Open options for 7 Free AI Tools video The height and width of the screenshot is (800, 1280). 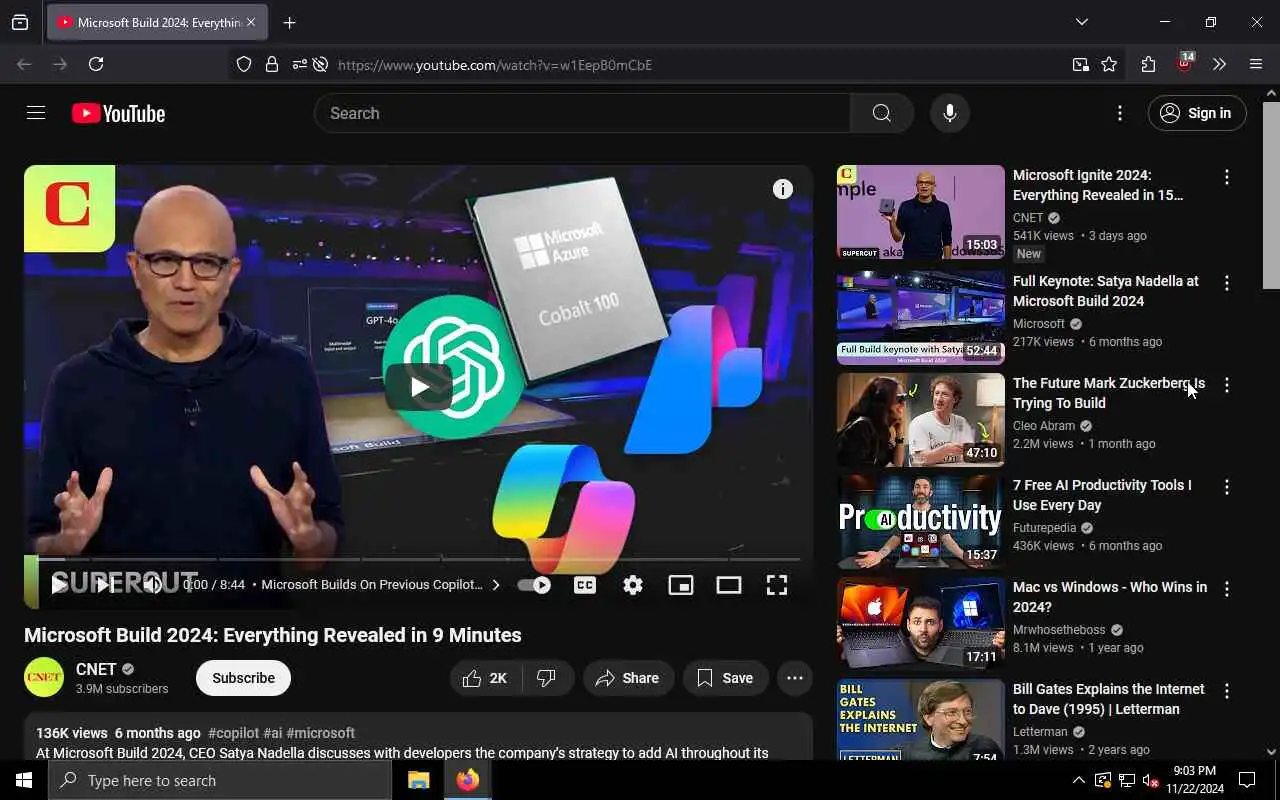(x=1227, y=487)
